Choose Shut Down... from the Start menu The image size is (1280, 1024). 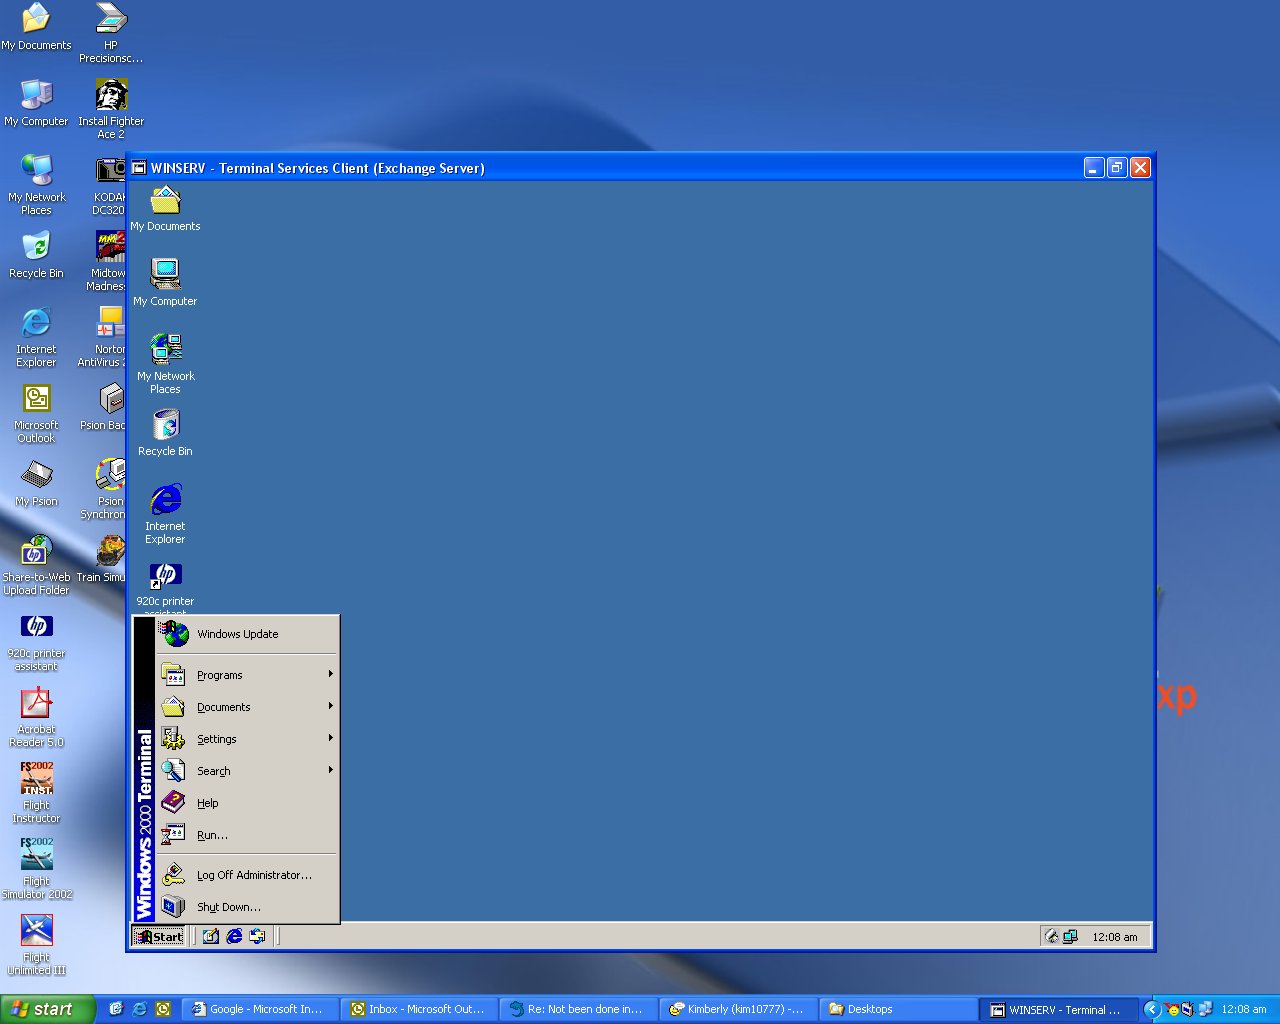click(228, 907)
